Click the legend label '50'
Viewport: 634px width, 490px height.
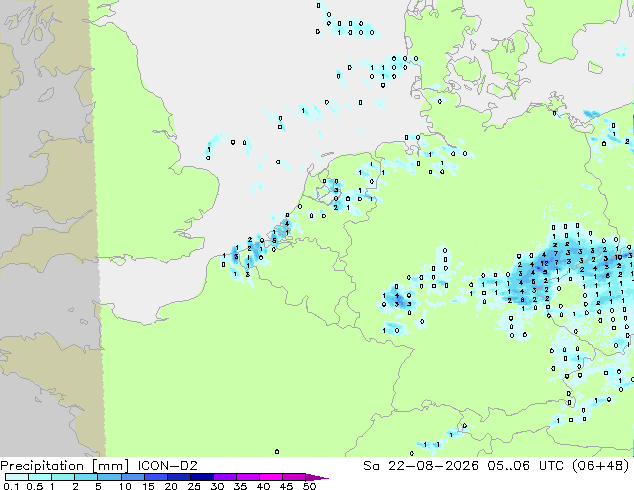pyautogui.click(x=309, y=486)
